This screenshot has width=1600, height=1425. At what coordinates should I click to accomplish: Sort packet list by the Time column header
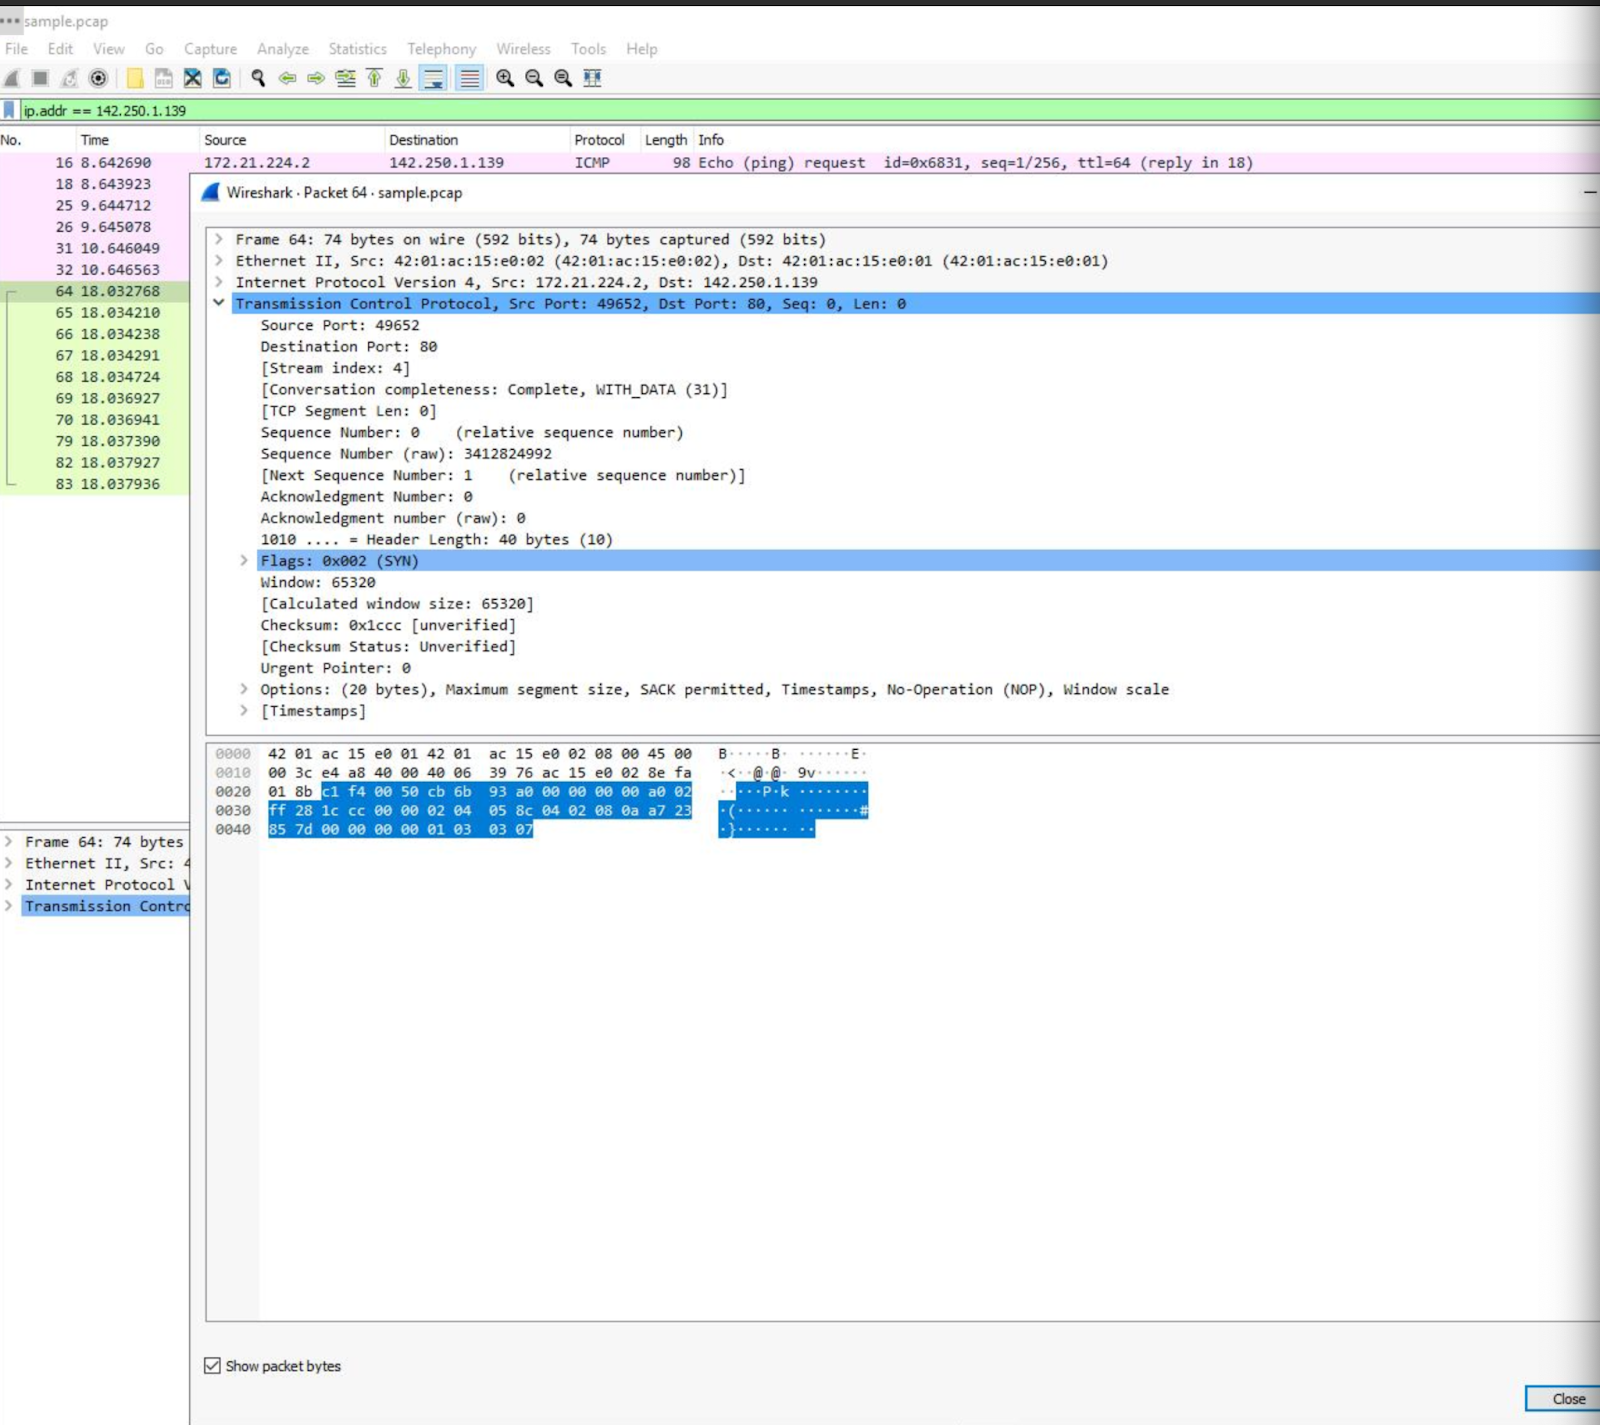(137, 140)
